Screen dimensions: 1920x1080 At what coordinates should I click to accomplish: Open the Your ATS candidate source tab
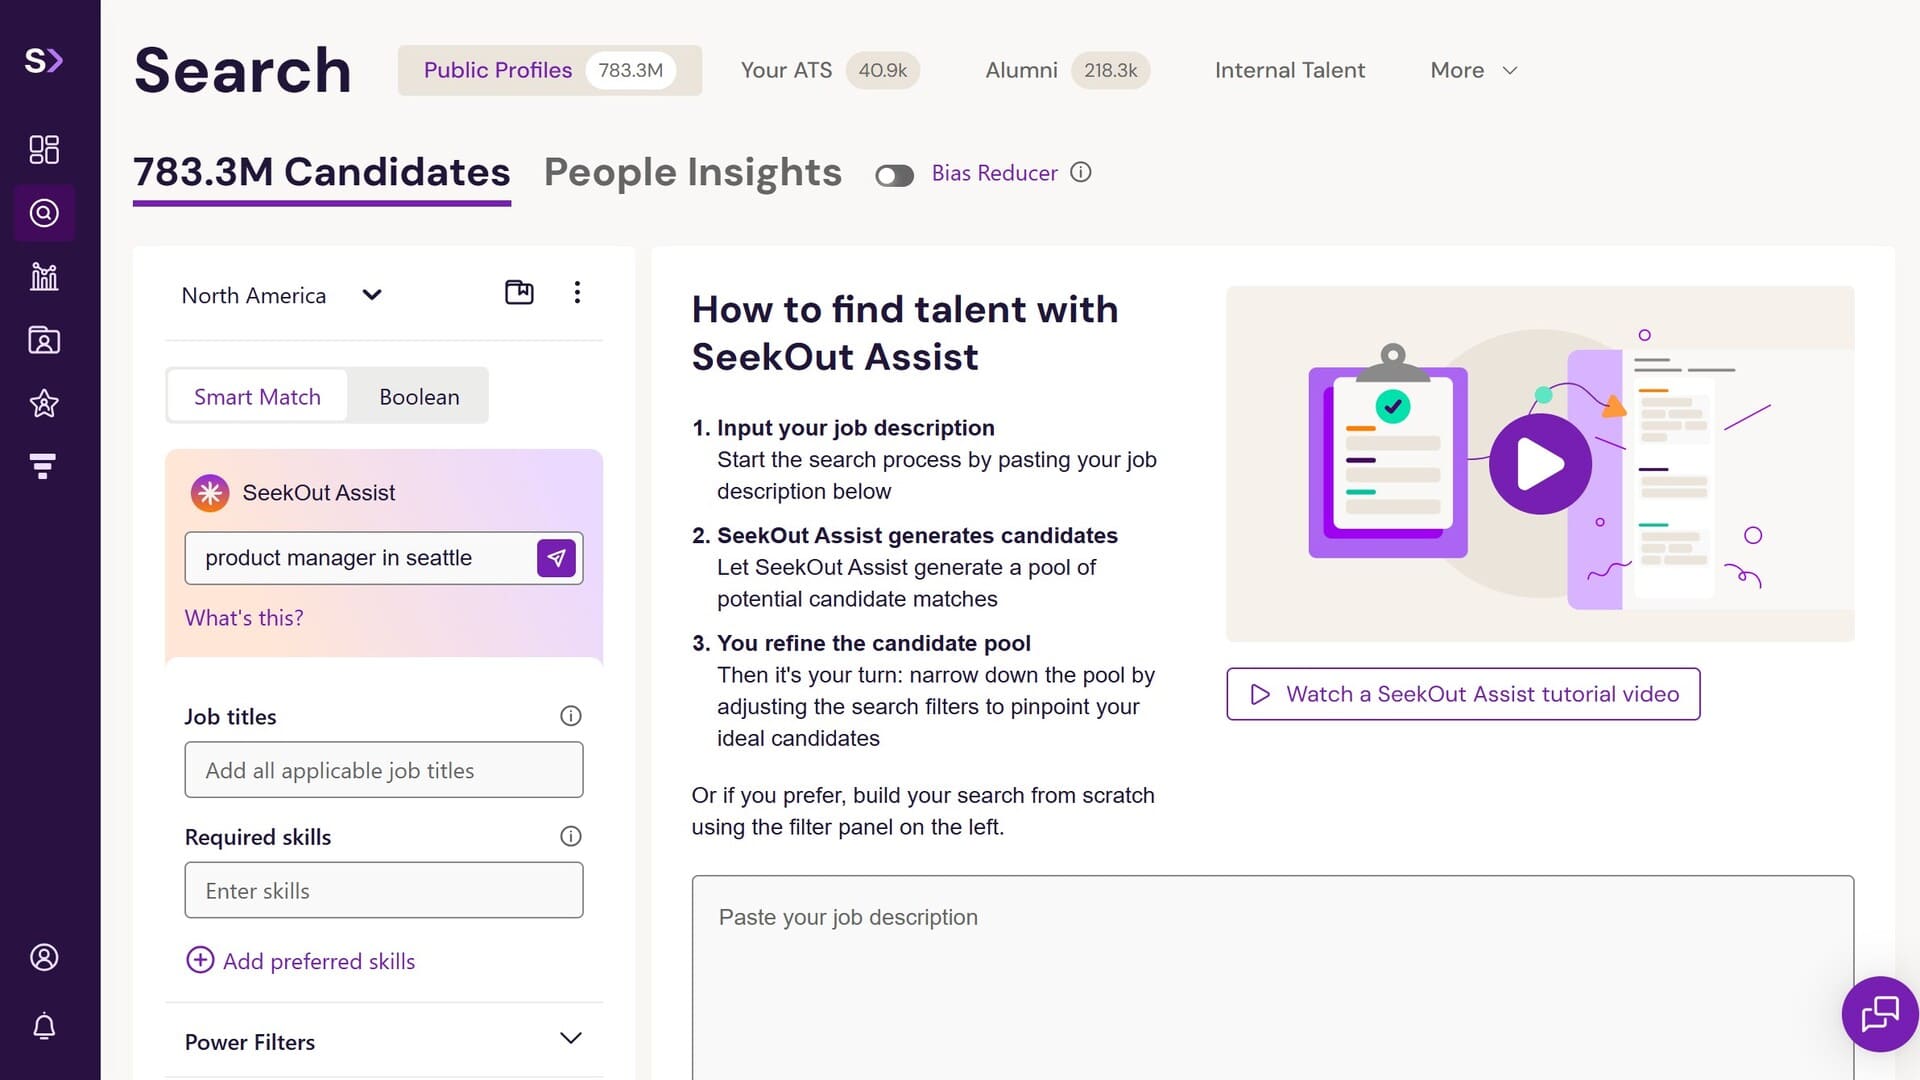click(786, 70)
